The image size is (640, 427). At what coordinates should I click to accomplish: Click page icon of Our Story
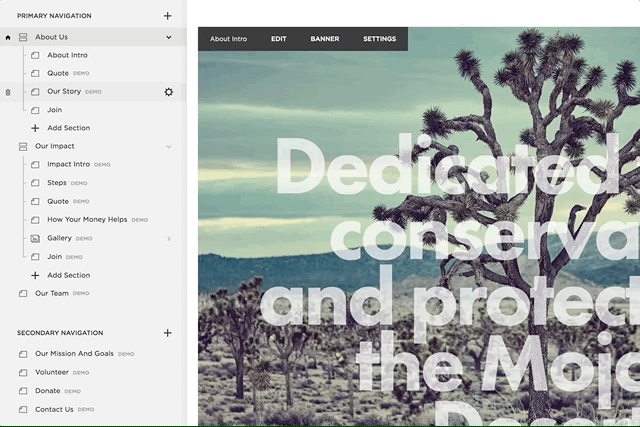point(35,92)
